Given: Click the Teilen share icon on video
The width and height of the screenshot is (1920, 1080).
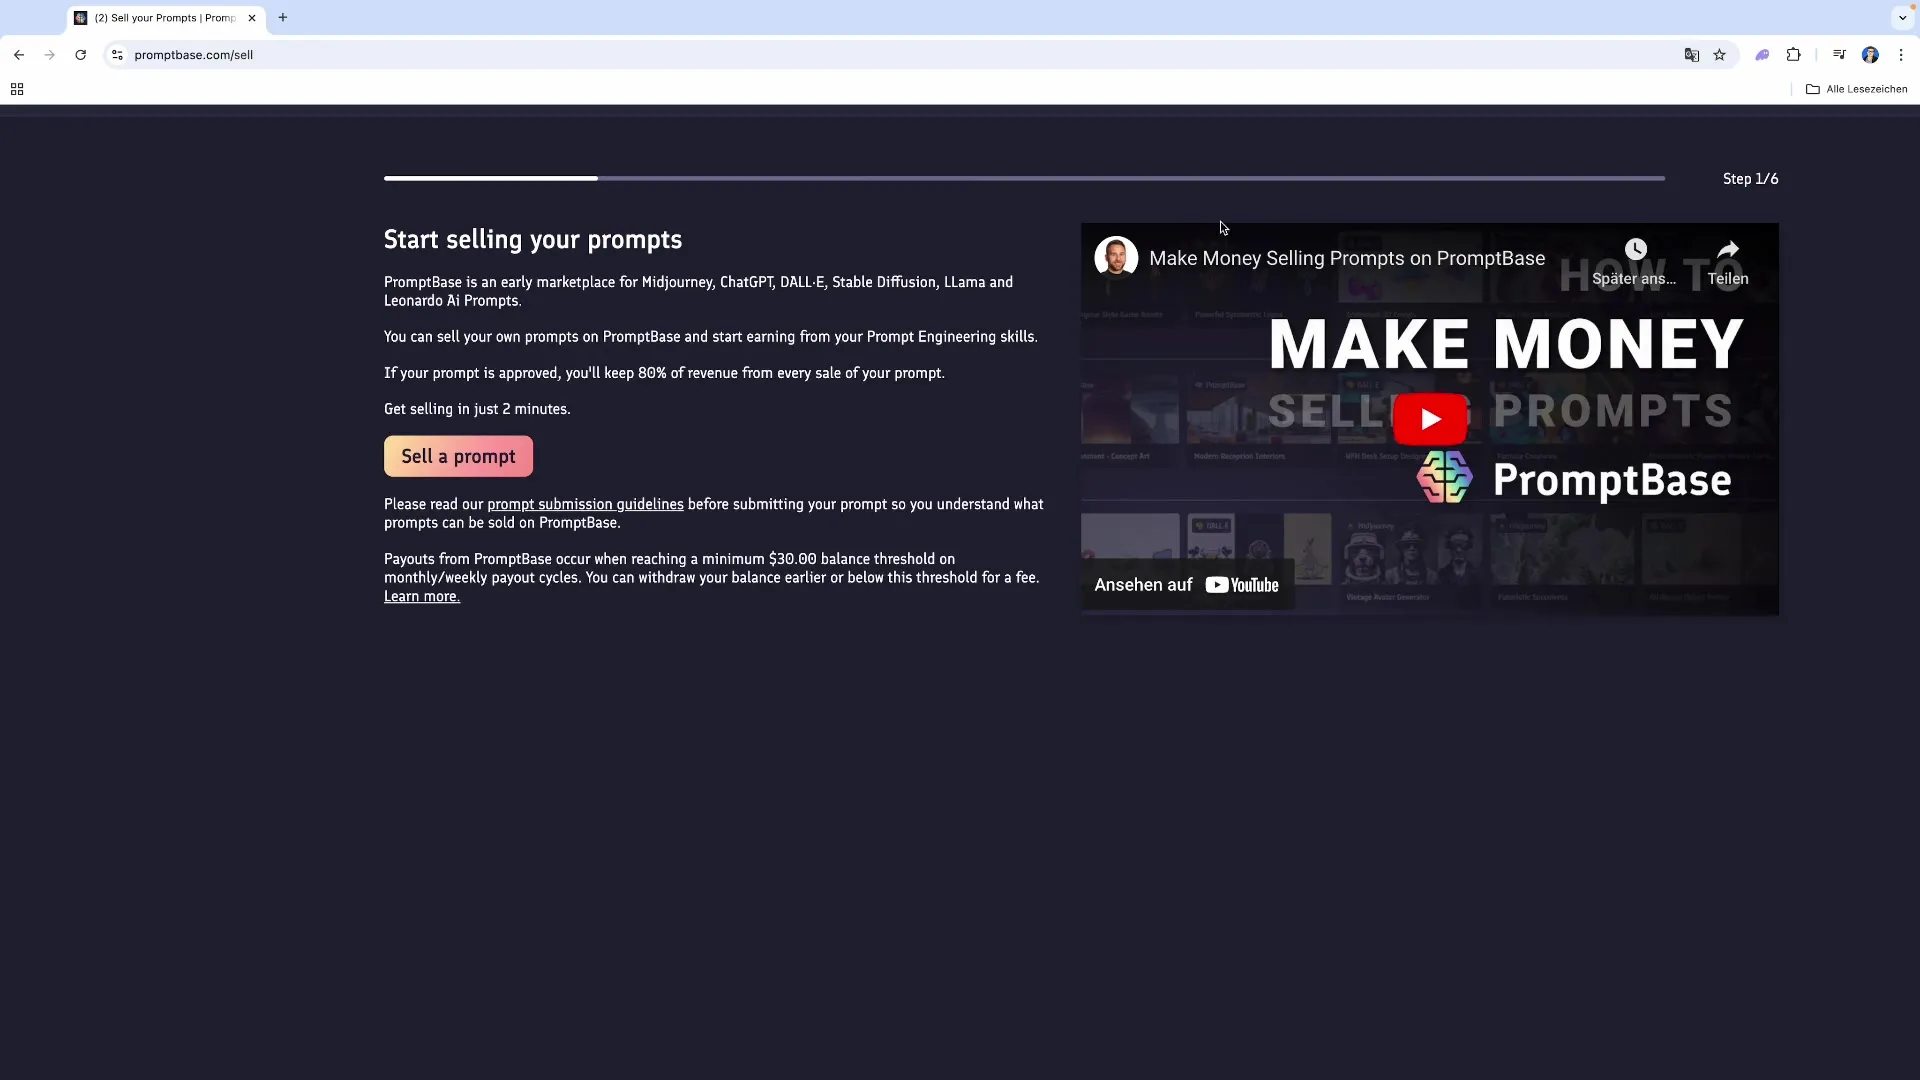Looking at the screenshot, I should pyautogui.click(x=1727, y=250).
